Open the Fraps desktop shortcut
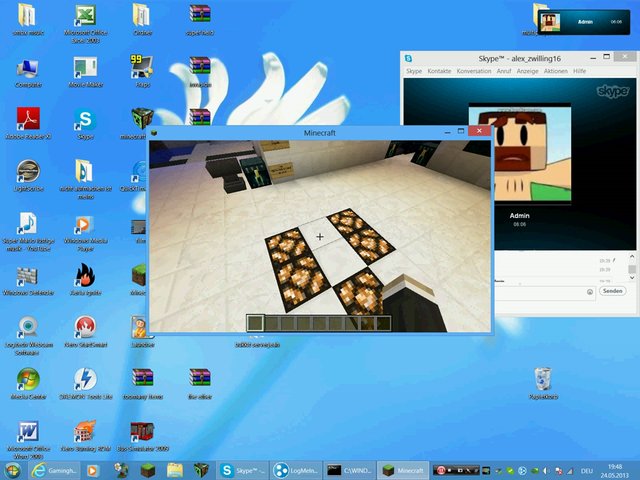The image size is (640, 480). [142, 70]
